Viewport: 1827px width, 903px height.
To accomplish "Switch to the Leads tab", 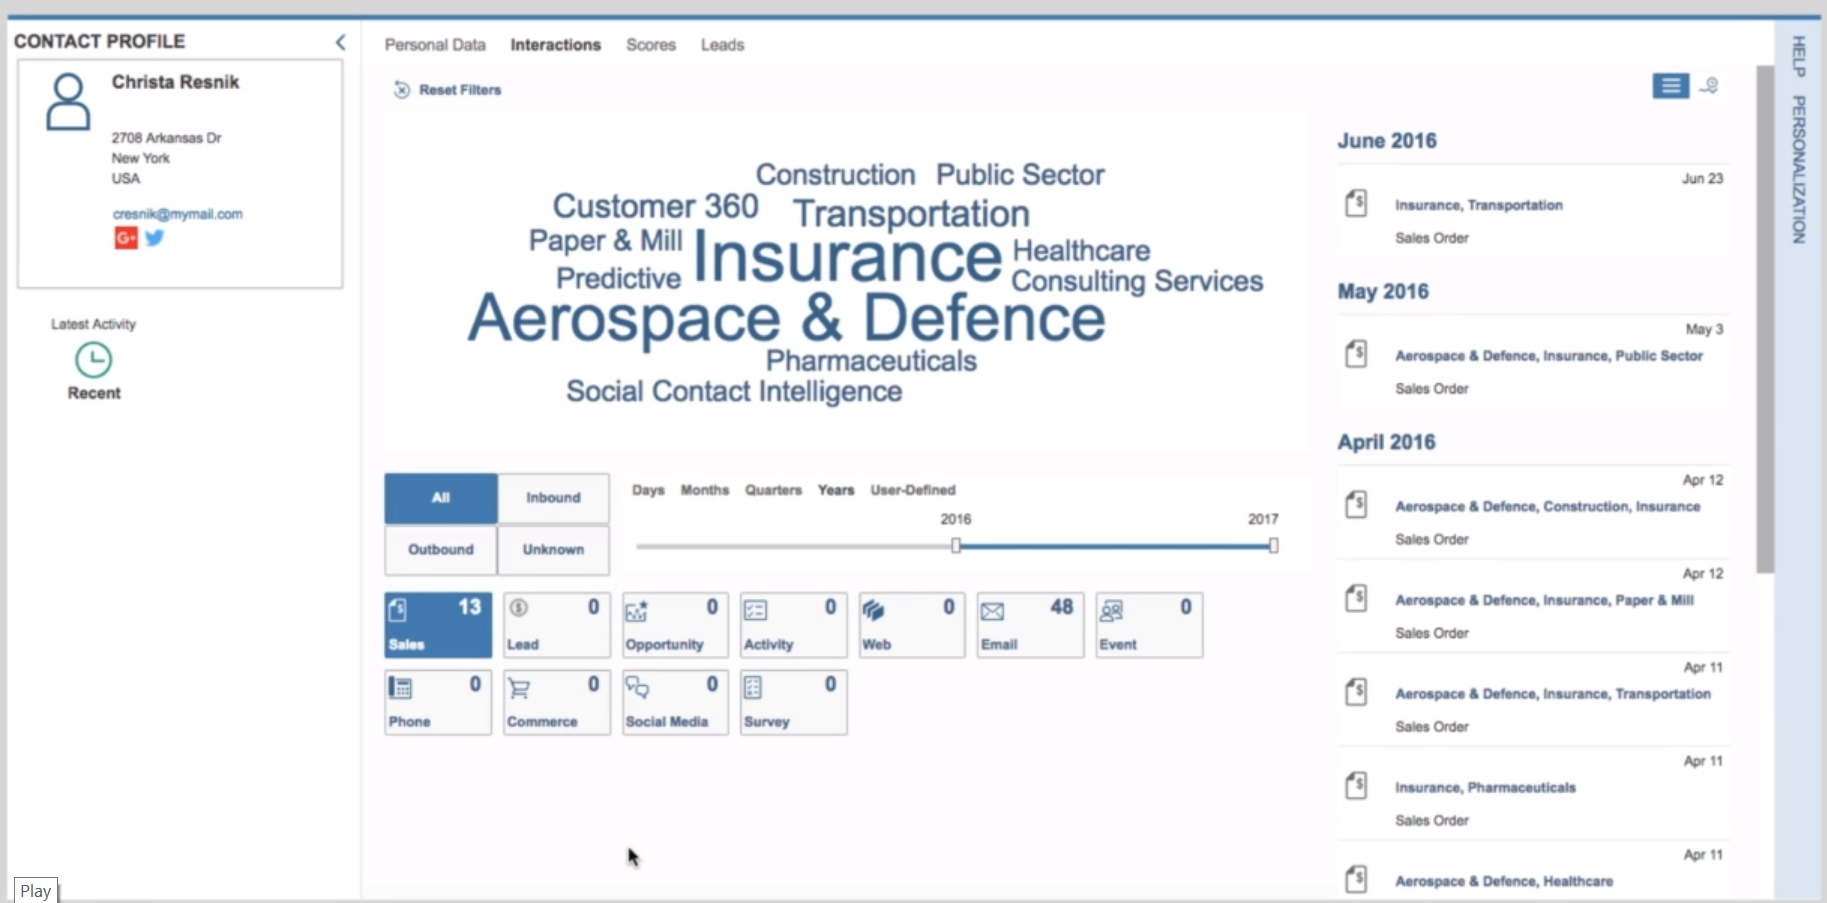I will tap(722, 45).
